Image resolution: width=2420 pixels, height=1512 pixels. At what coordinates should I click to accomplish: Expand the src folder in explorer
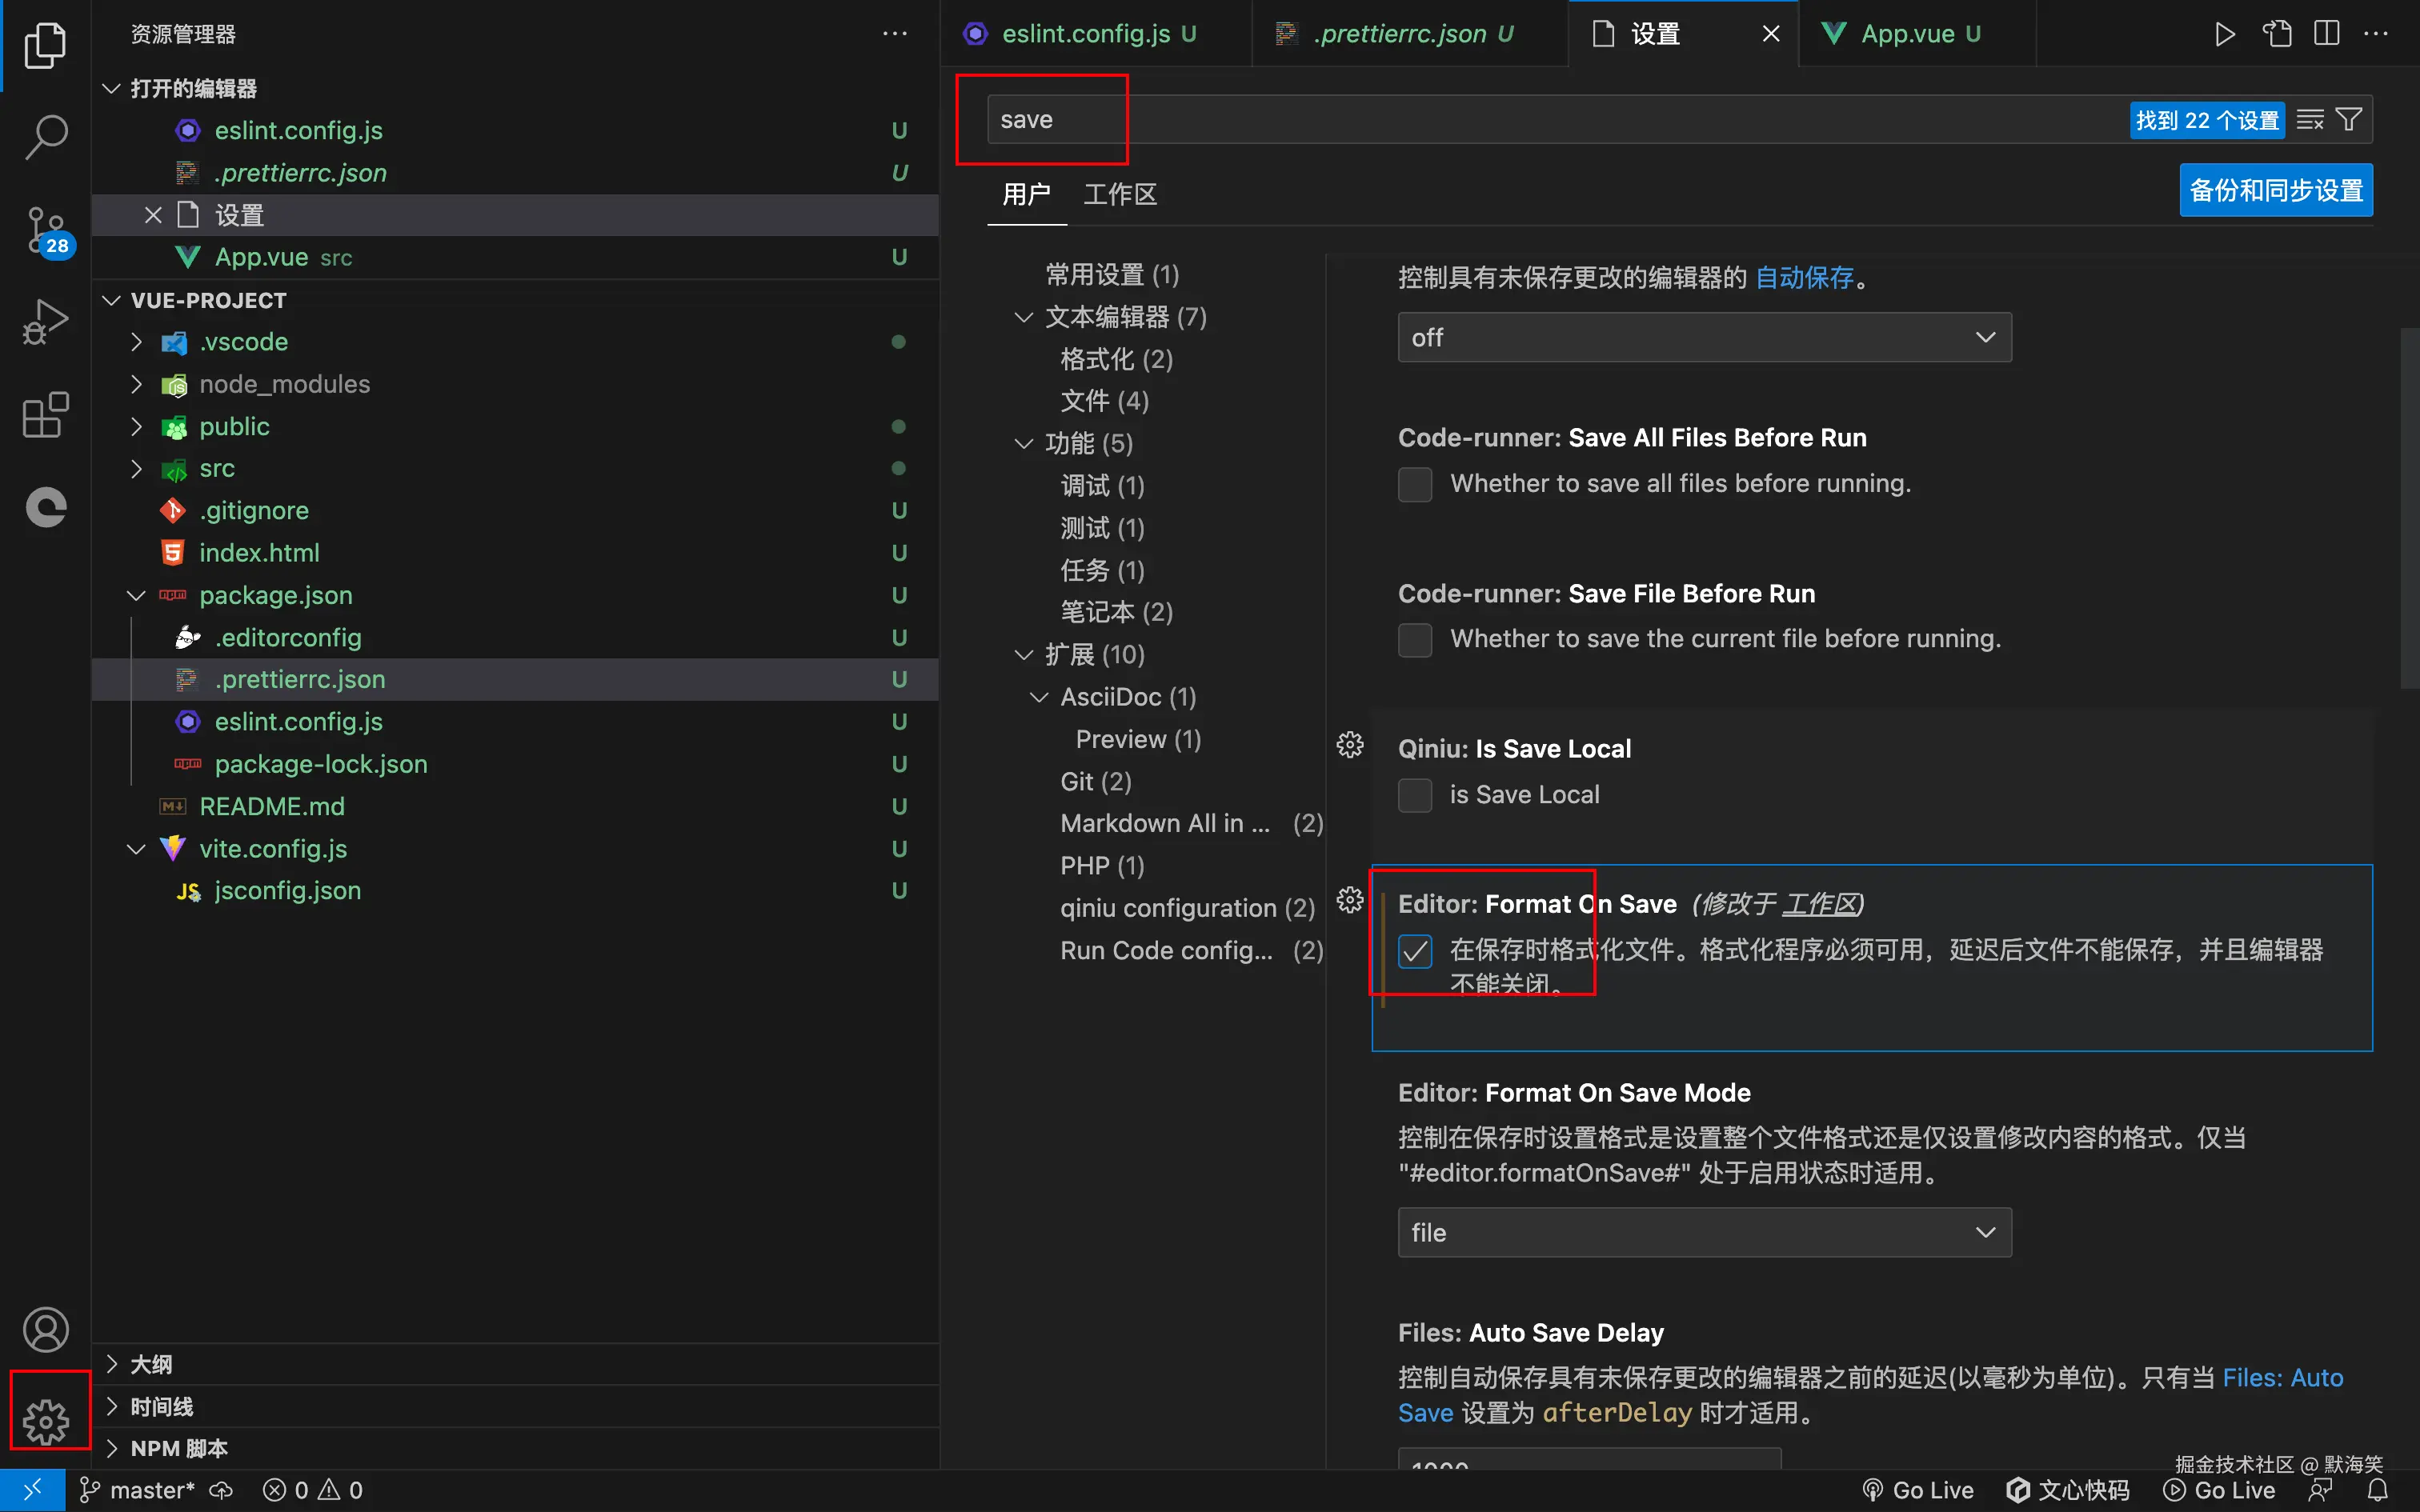217,468
